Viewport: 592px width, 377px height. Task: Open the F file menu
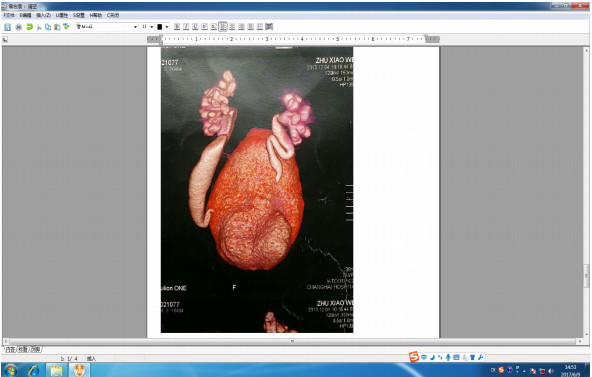coord(9,15)
